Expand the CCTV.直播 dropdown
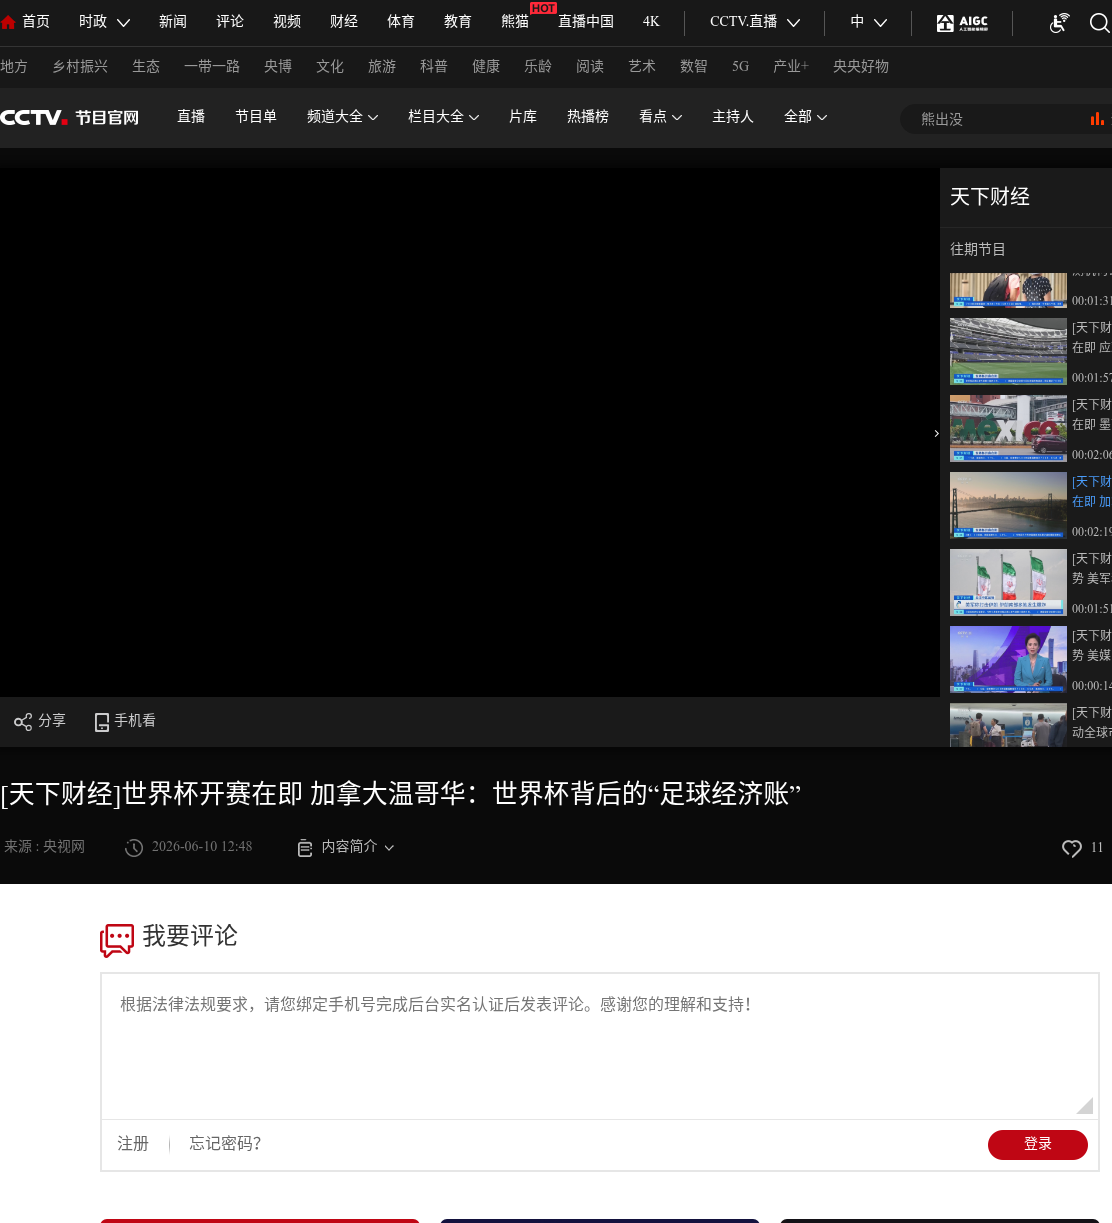Screen dimensions: 1112x1223 click(x=755, y=22)
